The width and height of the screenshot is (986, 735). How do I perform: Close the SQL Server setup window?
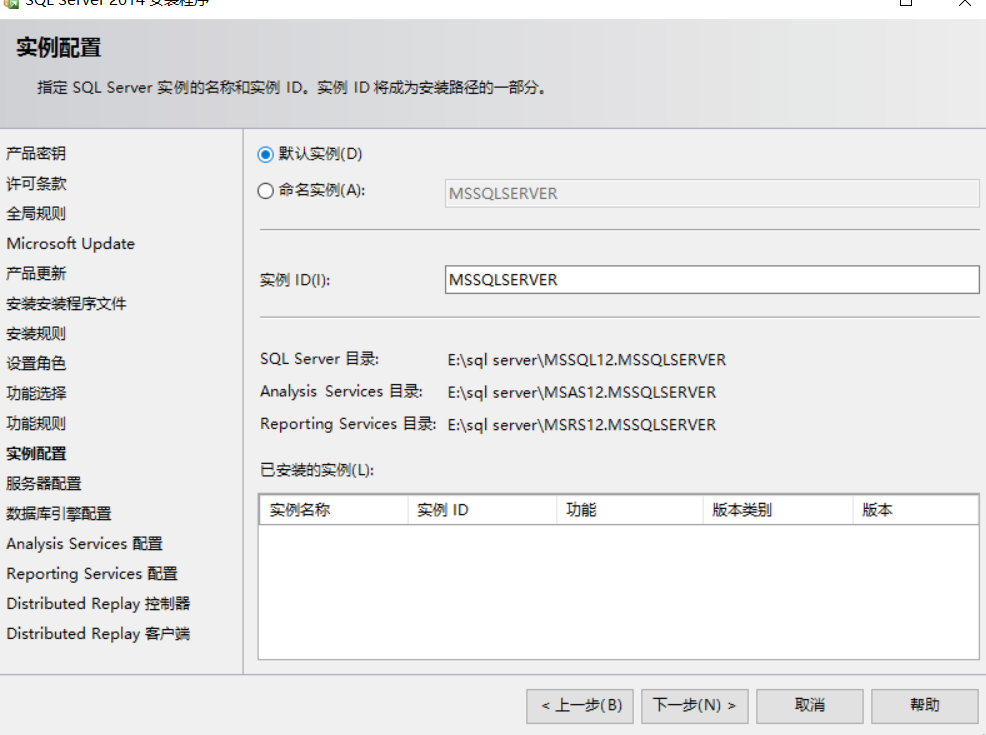click(965, 3)
